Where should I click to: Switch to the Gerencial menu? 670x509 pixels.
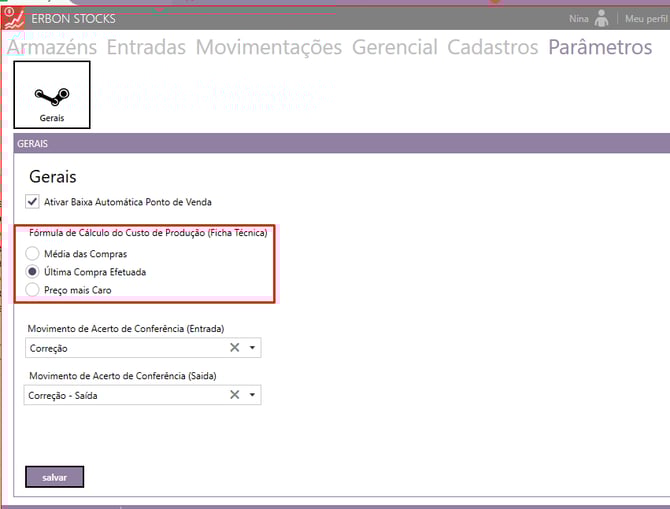[394, 47]
